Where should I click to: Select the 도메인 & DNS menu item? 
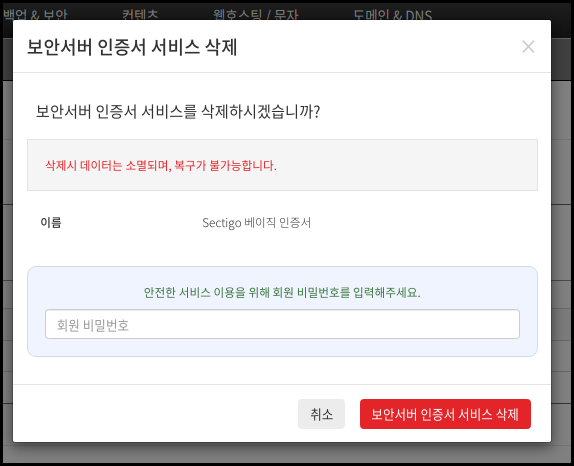pyautogui.click(x=392, y=15)
